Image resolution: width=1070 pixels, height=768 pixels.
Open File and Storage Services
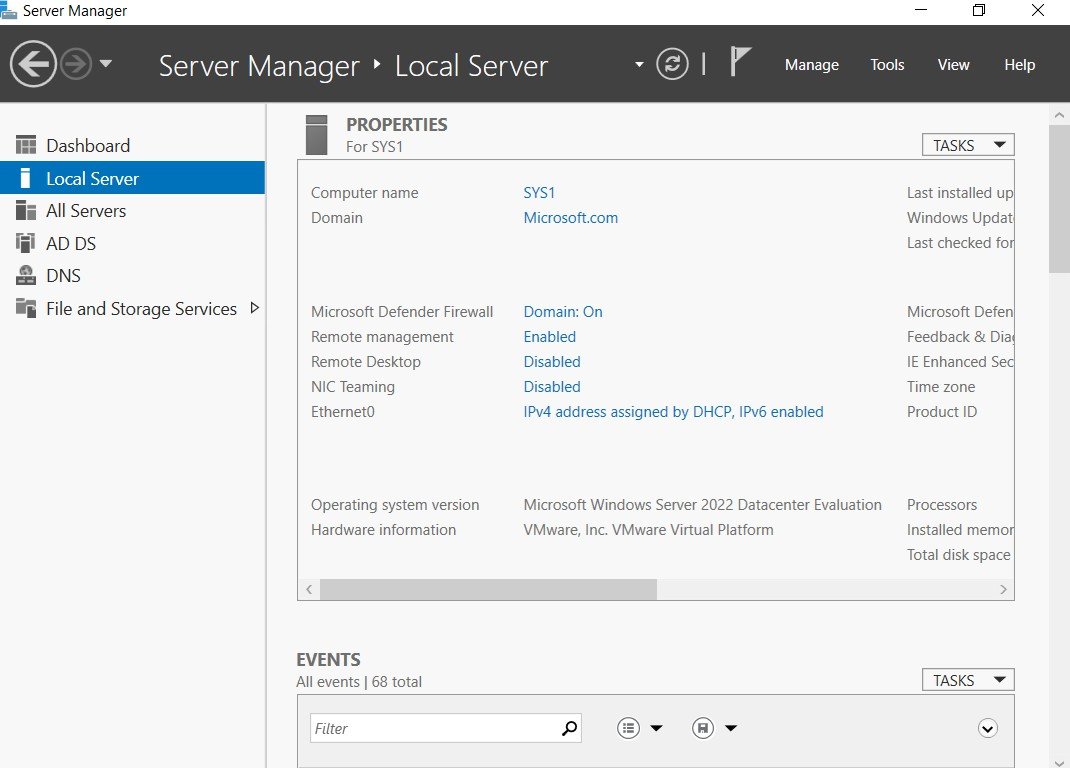[141, 309]
